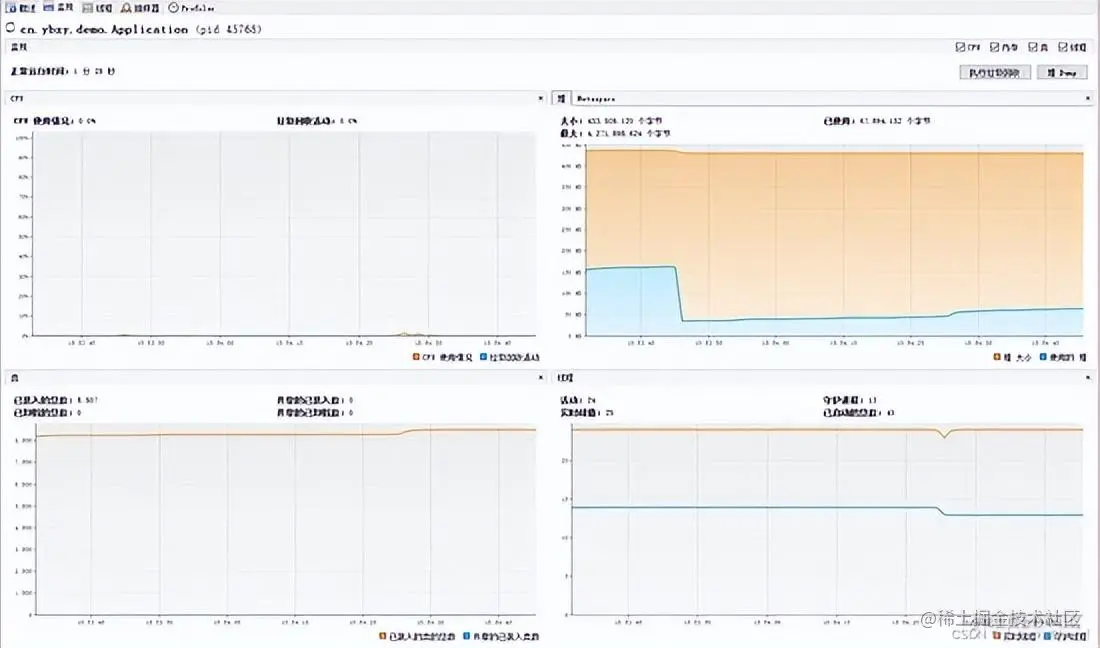The height and width of the screenshot is (648, 1100).
Task: Open the Threads tab
Action: pos(98,8)
